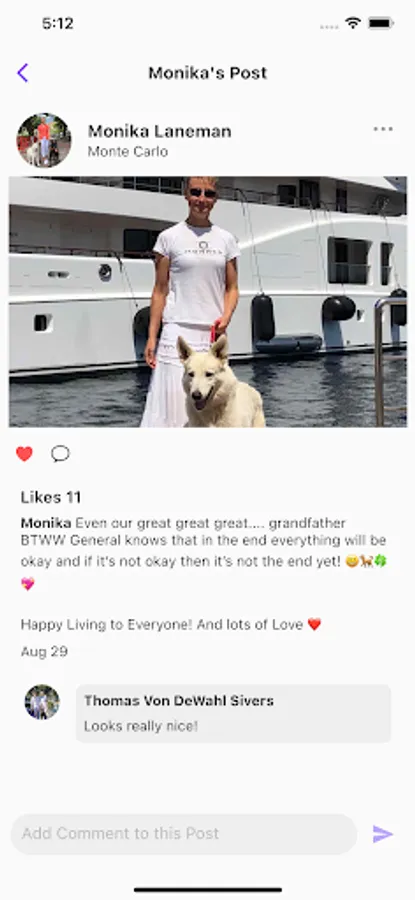
Task: Tap the Monika's Post header title
Action: (208, 73)
